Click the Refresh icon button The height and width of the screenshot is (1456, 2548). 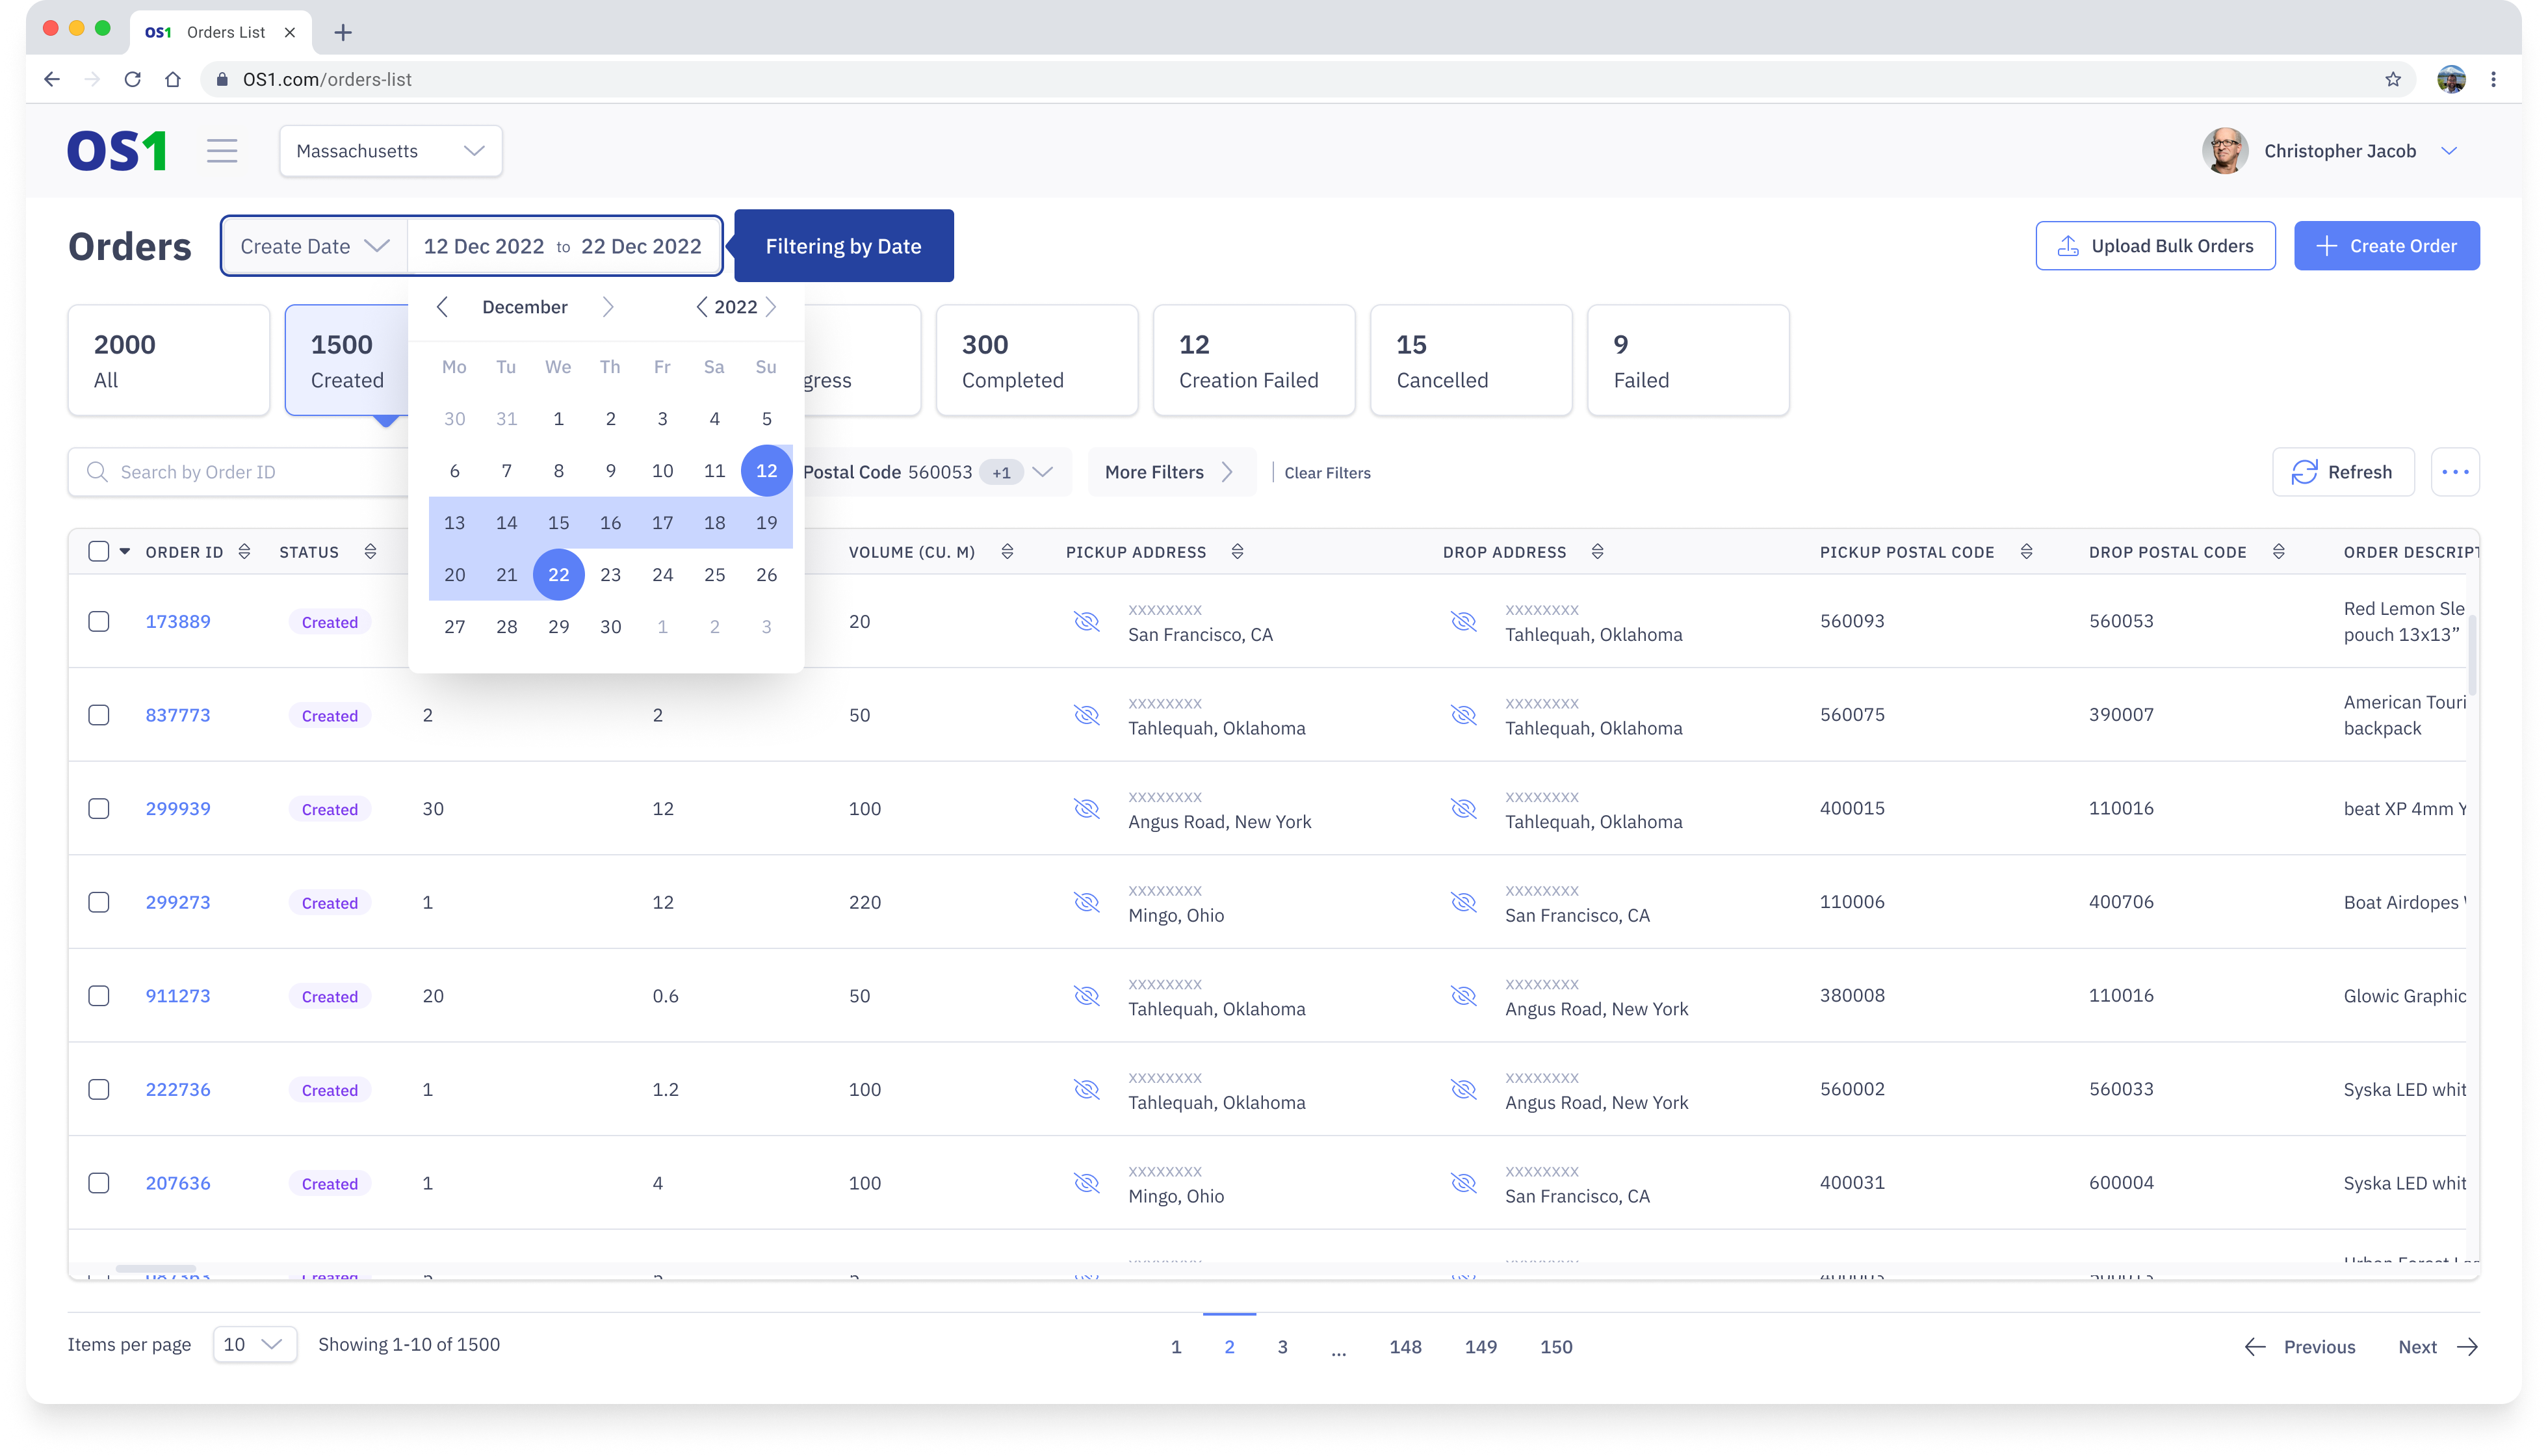[x=2342, y=472]
